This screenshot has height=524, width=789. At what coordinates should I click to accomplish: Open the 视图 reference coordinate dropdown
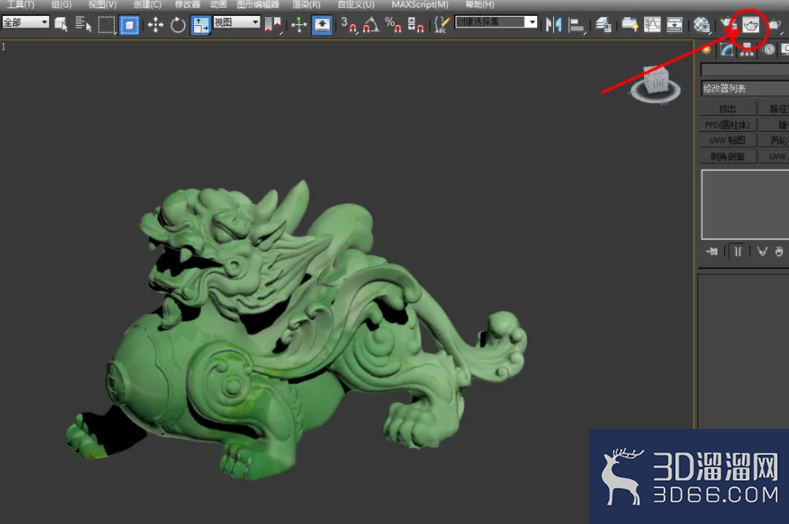[x=236, y=22]
